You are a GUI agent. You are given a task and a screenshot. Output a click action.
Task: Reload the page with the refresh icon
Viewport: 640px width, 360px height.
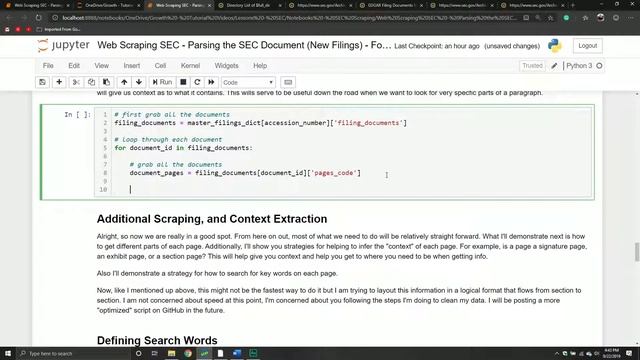tap(38, 18)
